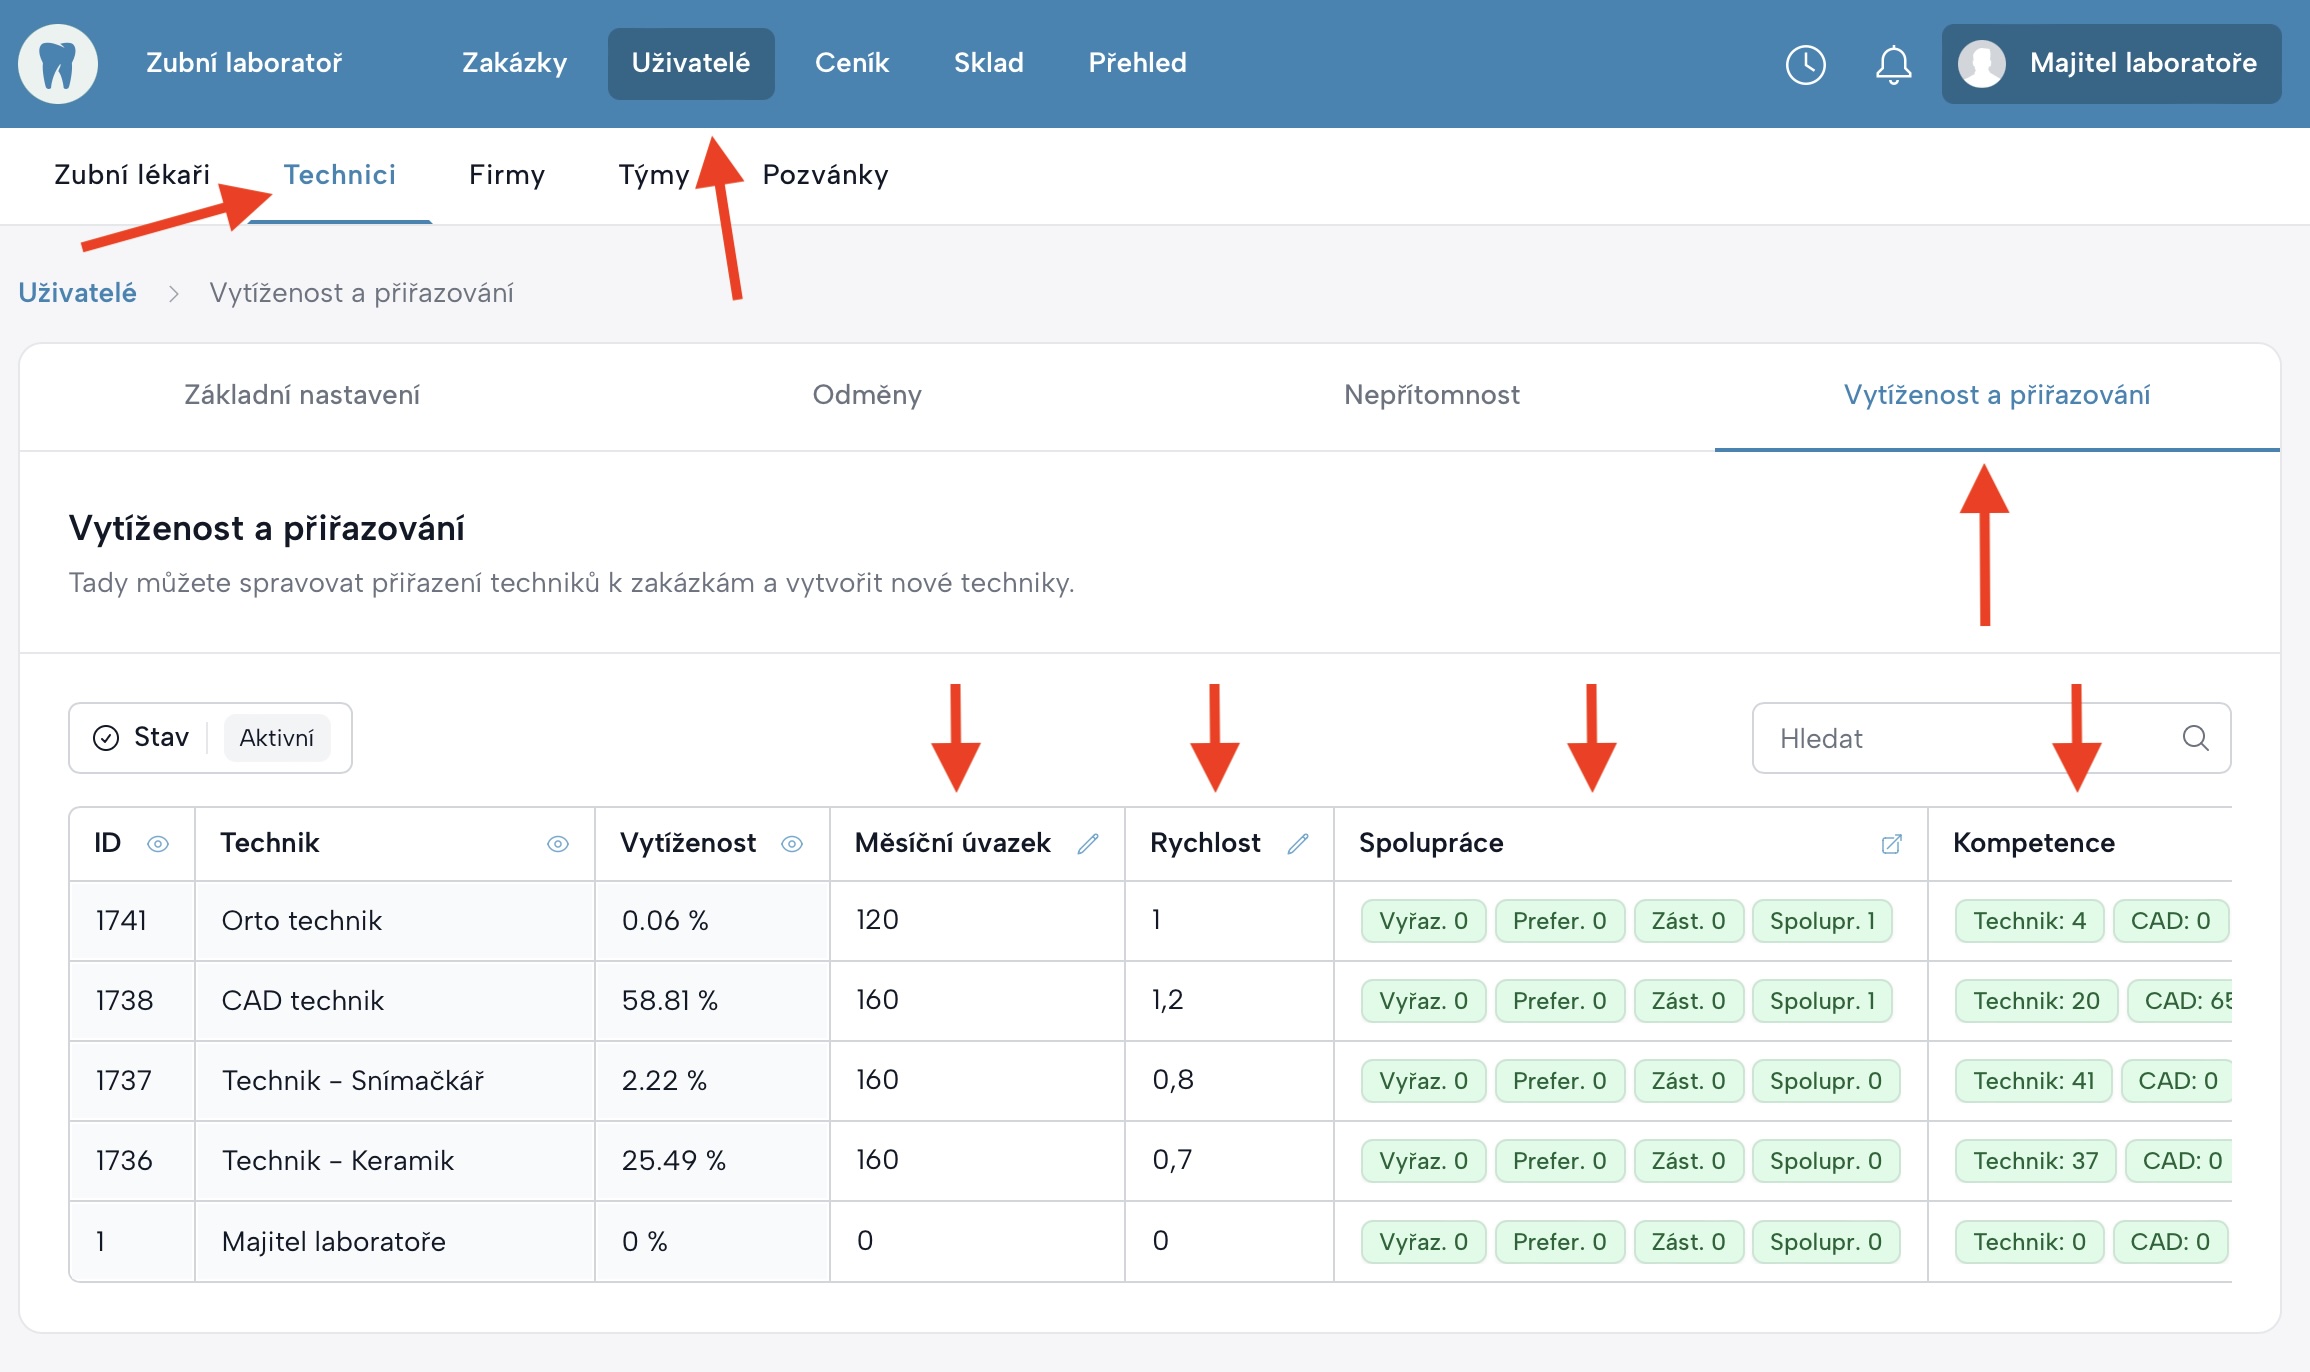Open the clock history icon
Image resolution: width=2310 pixels, height=1372 pixels.
1805,65
